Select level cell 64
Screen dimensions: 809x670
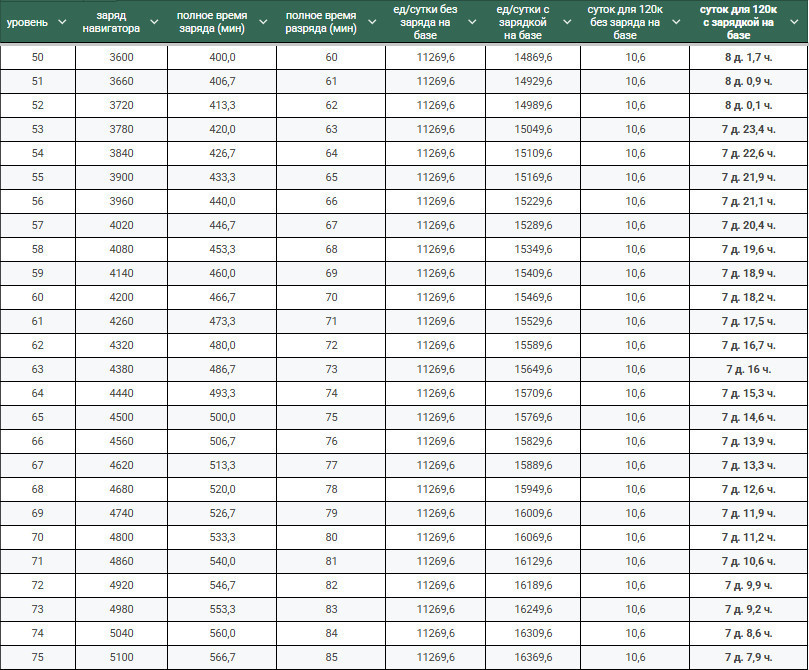(x=38, y=393)
